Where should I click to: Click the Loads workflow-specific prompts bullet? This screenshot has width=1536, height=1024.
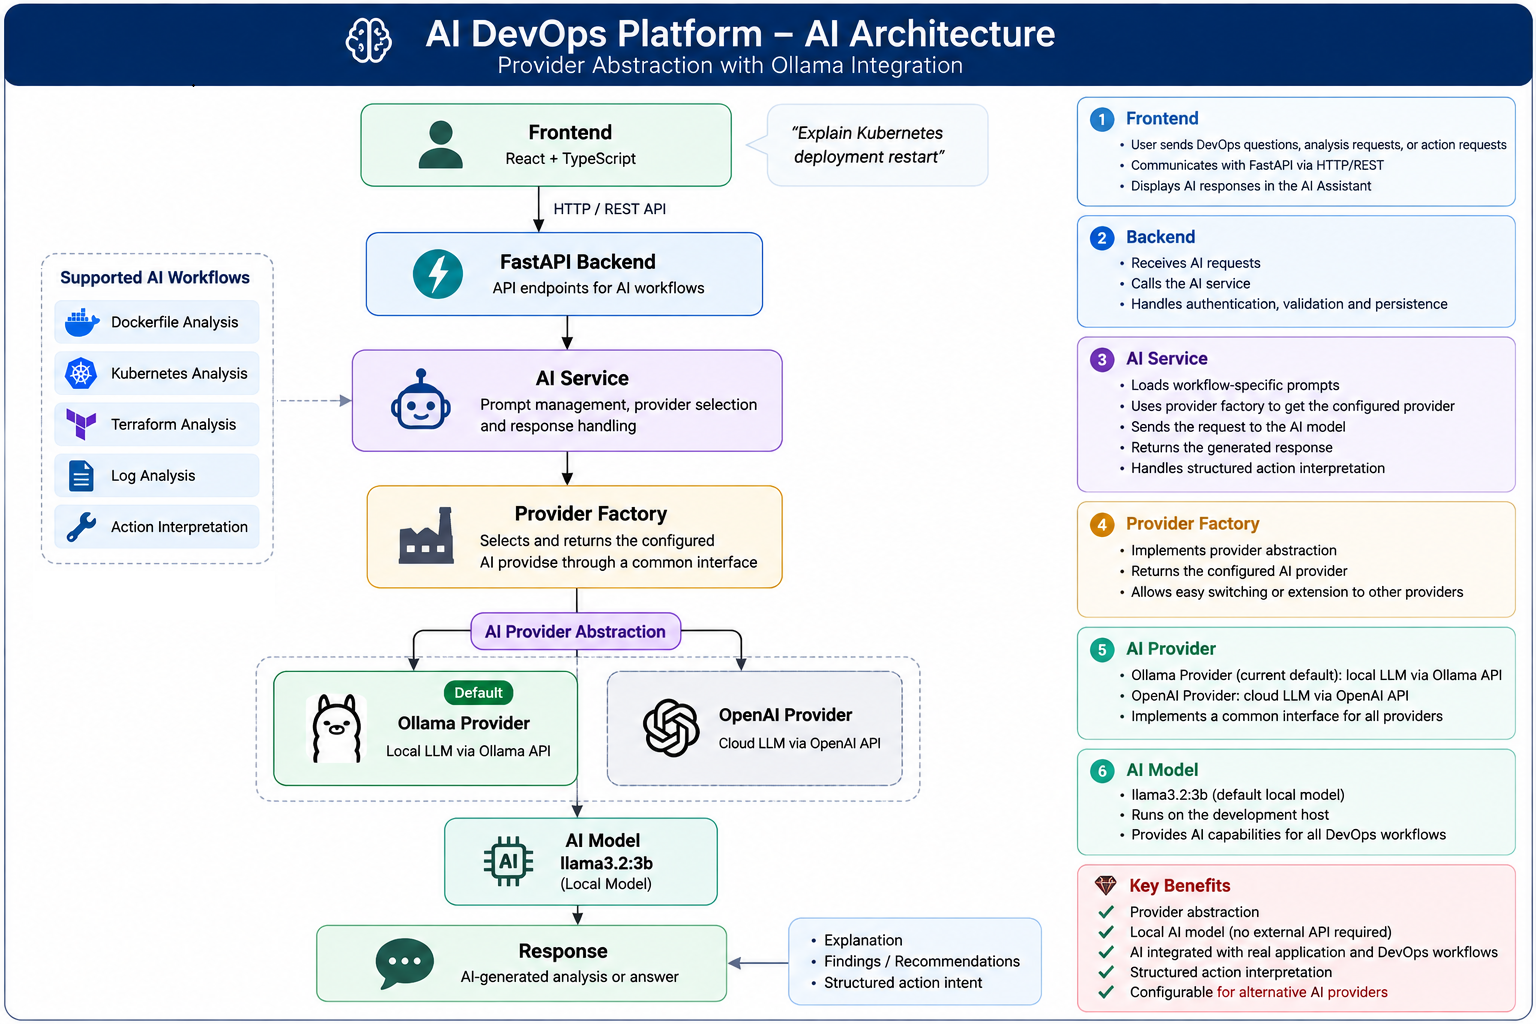tap(1235, 385)
